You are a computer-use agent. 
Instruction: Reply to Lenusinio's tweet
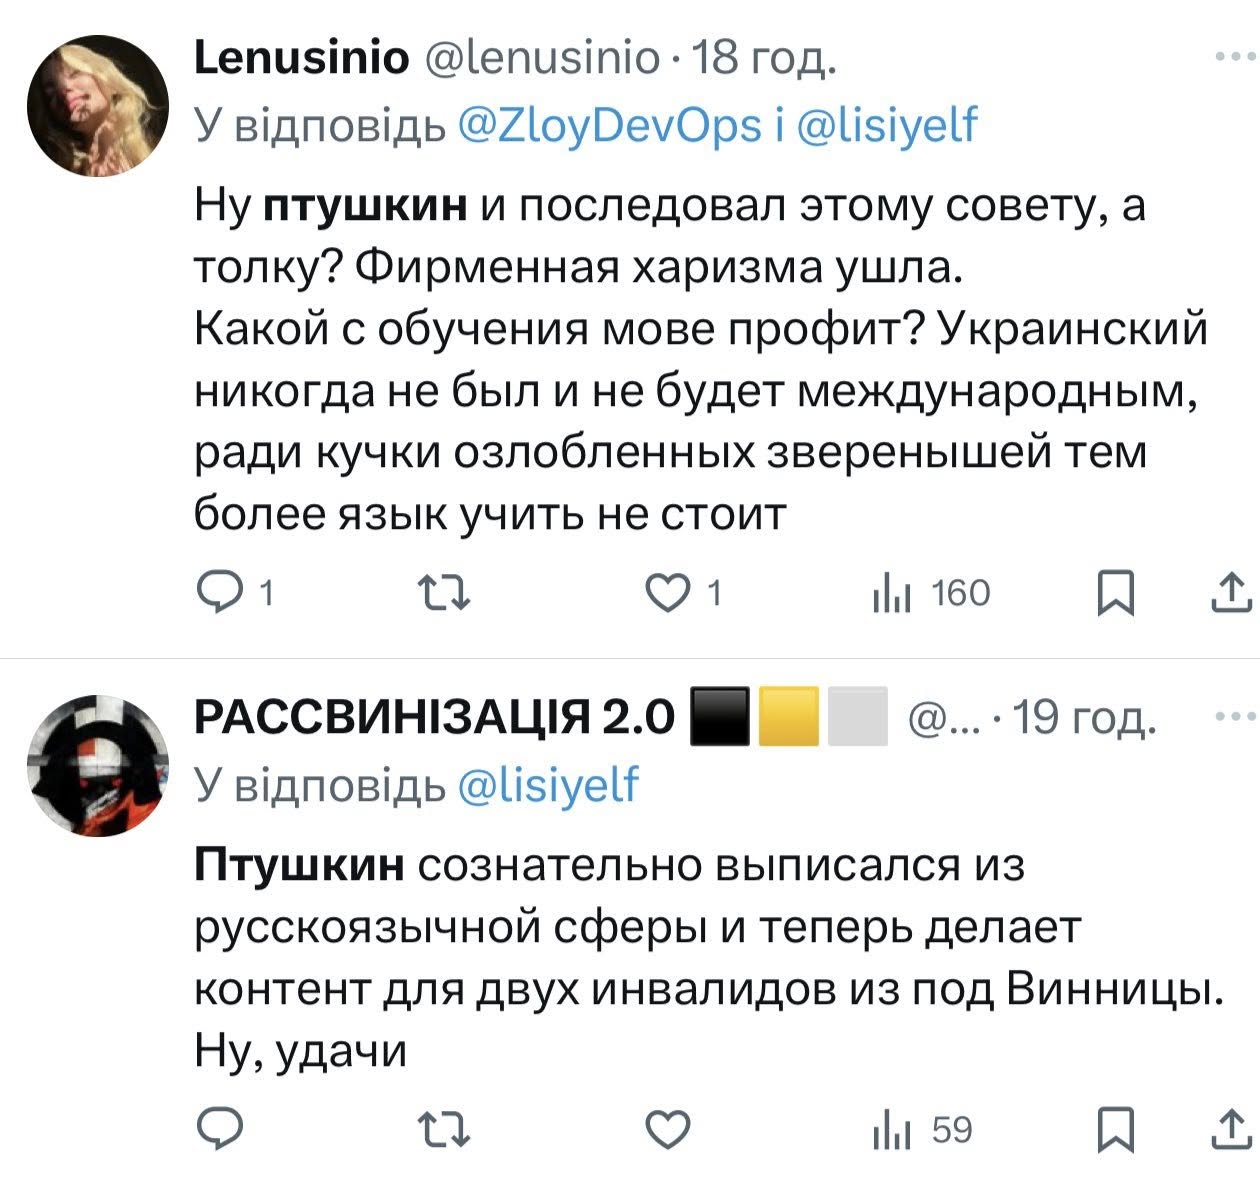click(218, 594)
